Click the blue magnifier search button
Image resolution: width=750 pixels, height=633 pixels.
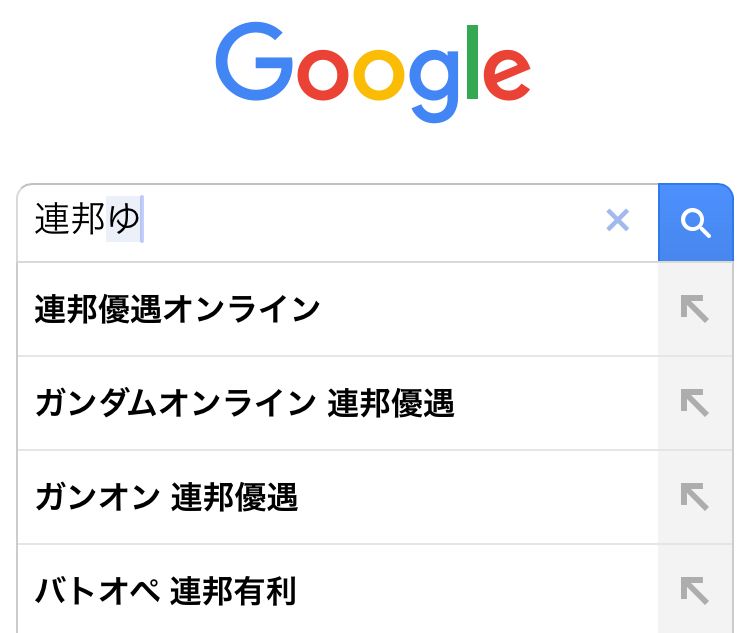695,222
